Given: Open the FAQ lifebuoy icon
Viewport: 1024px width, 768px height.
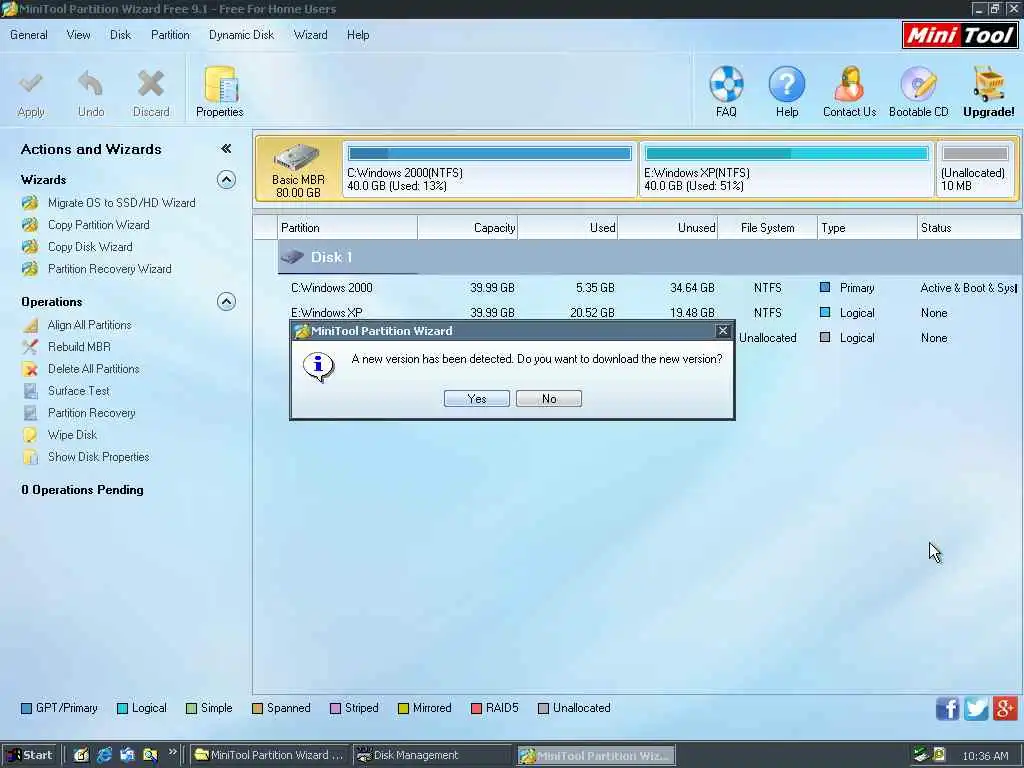Looking at the screenshot, I should [726, 84].
